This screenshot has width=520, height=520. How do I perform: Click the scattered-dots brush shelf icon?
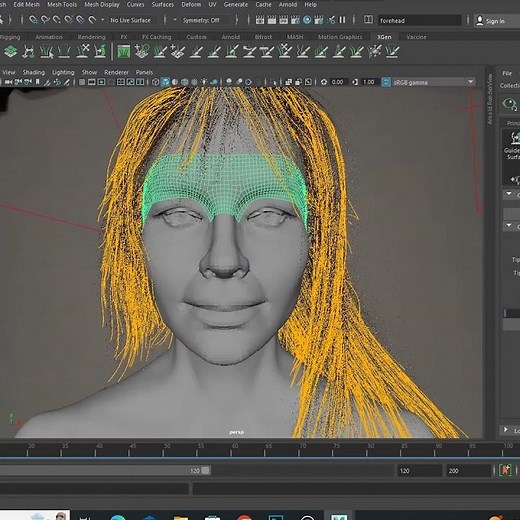point(374,51)
